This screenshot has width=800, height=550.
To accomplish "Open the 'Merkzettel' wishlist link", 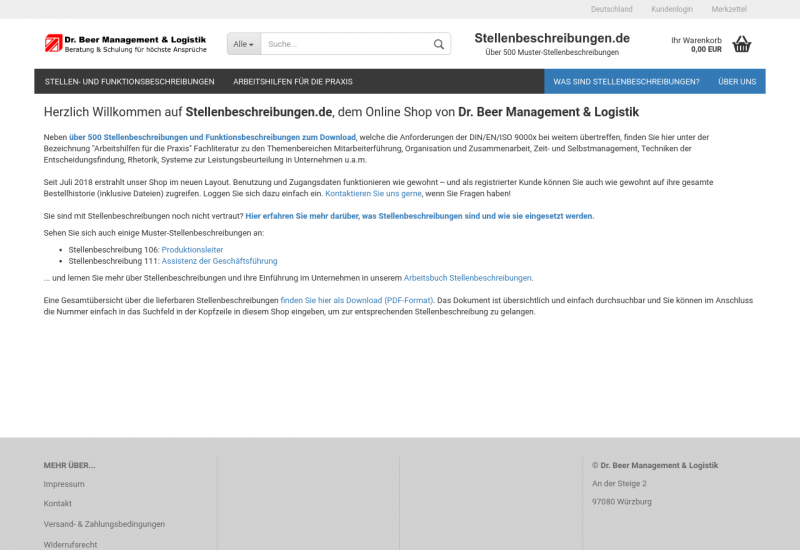I will coord(729,9).
